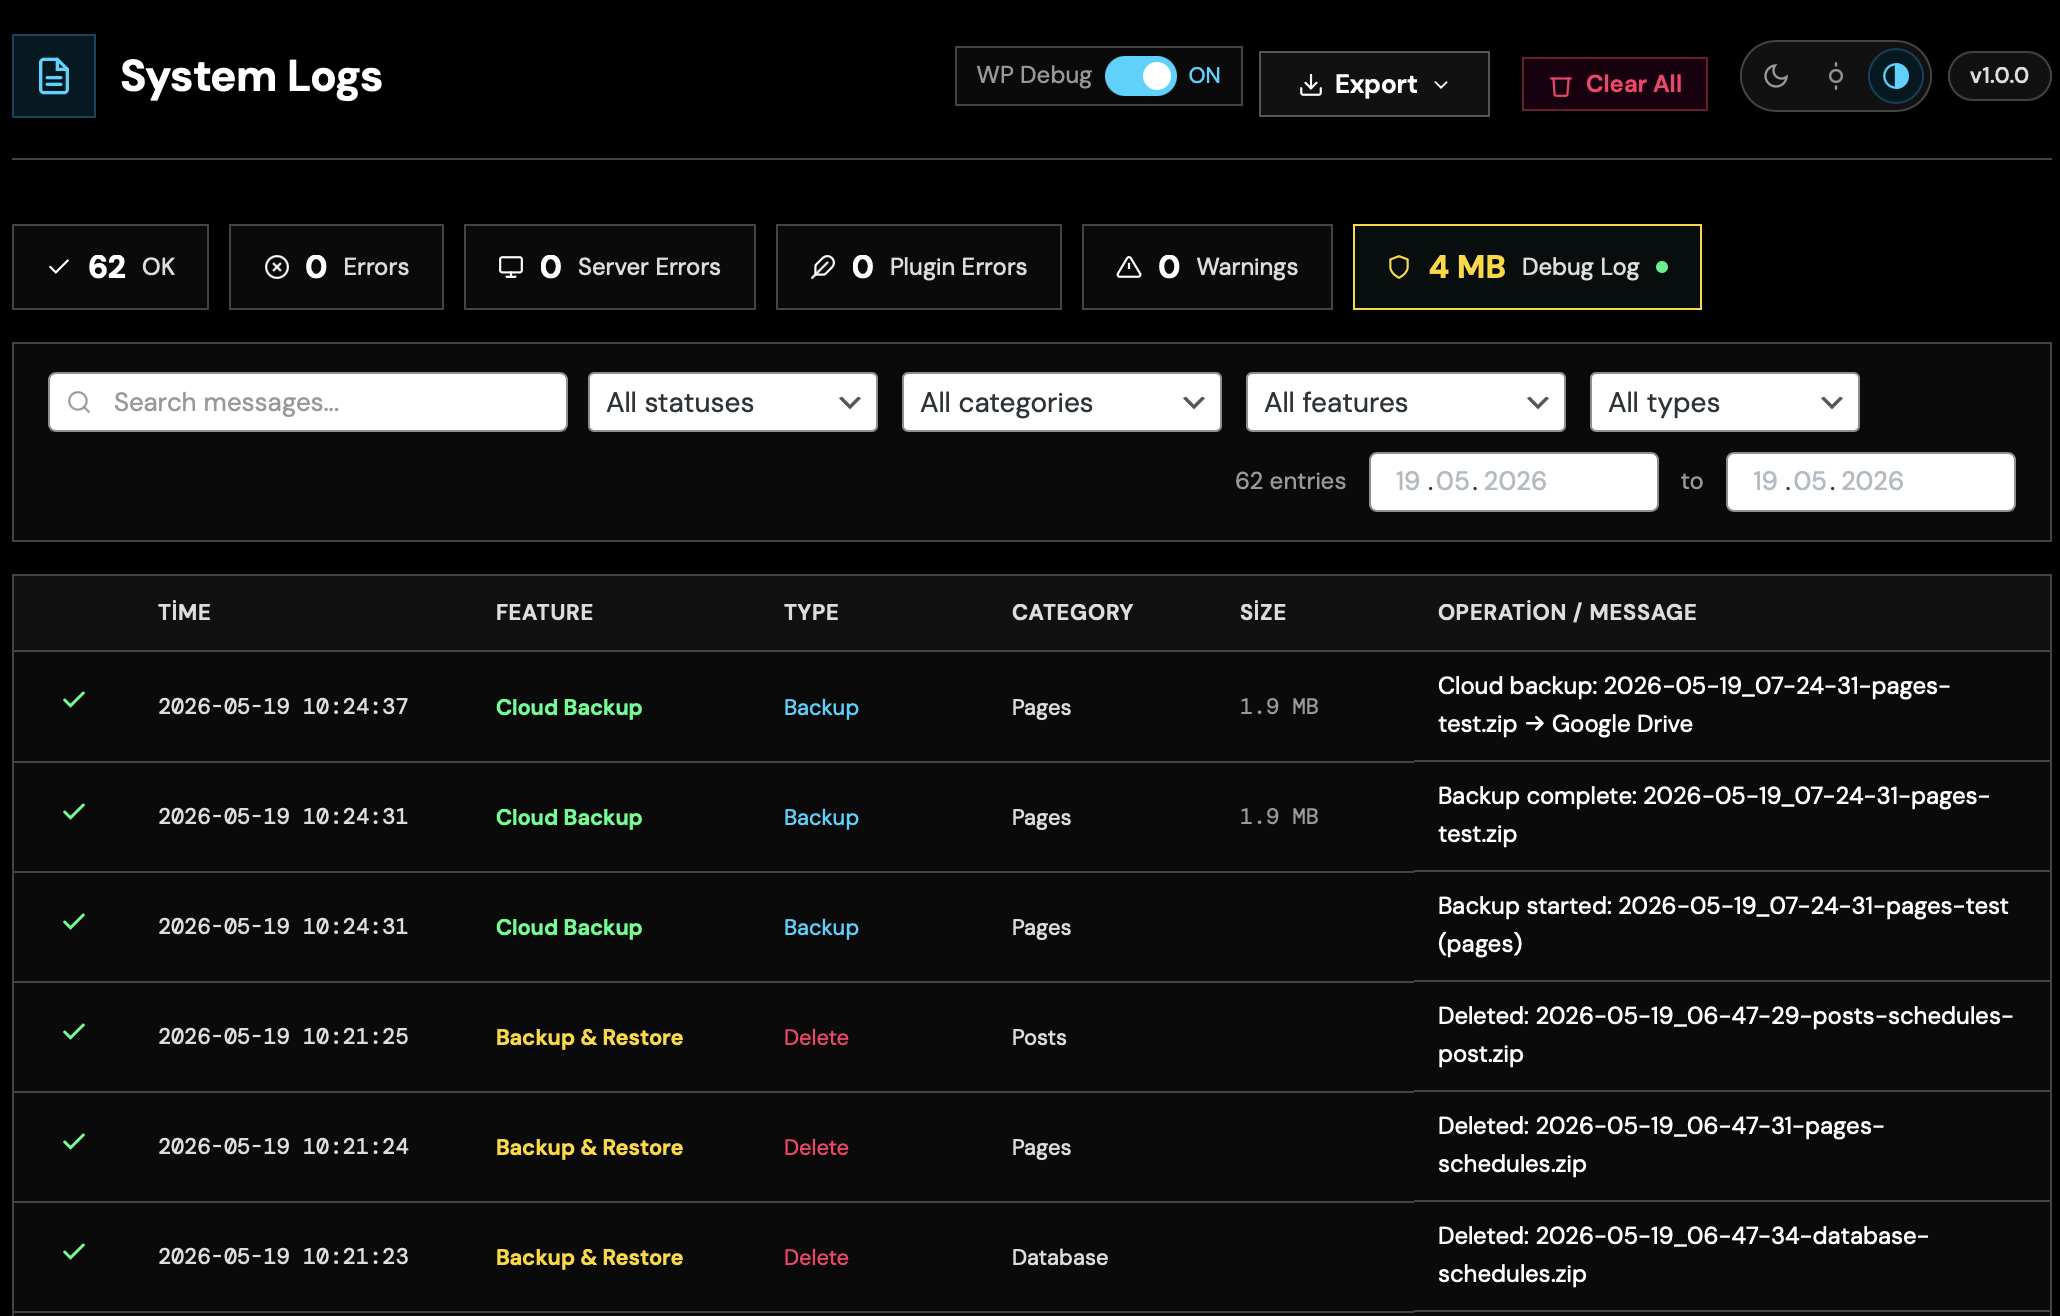Image resolution: width=2060 pixels, height=1316 pixels.
Task: Click the TIME column header
Action: (184, 612)
